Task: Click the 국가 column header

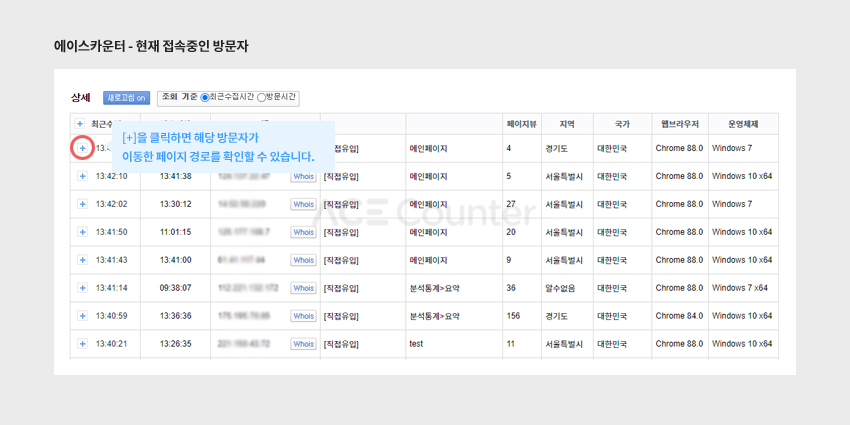Action: (622, 124)
